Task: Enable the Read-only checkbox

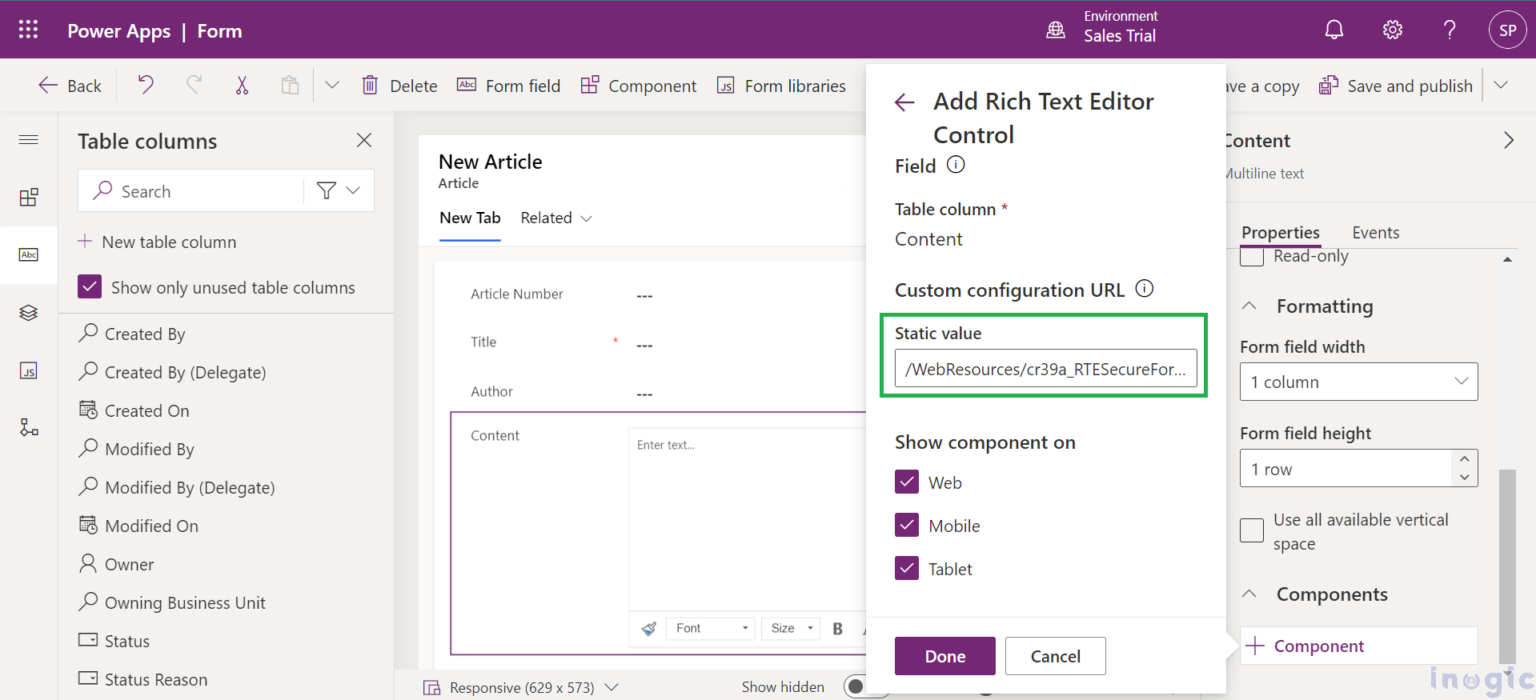Action: point(1251,257)
